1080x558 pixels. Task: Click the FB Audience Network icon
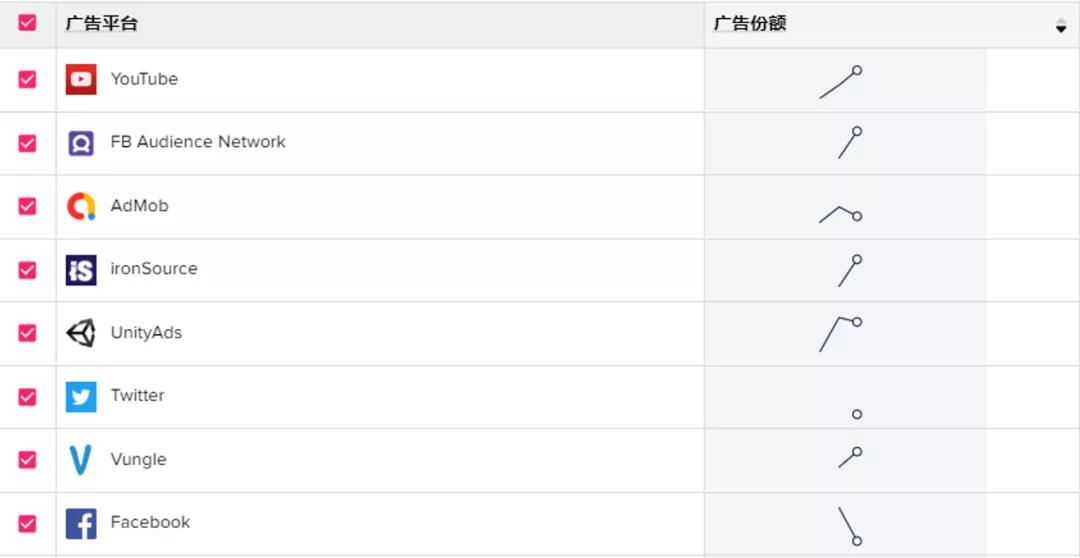[81, 143]
